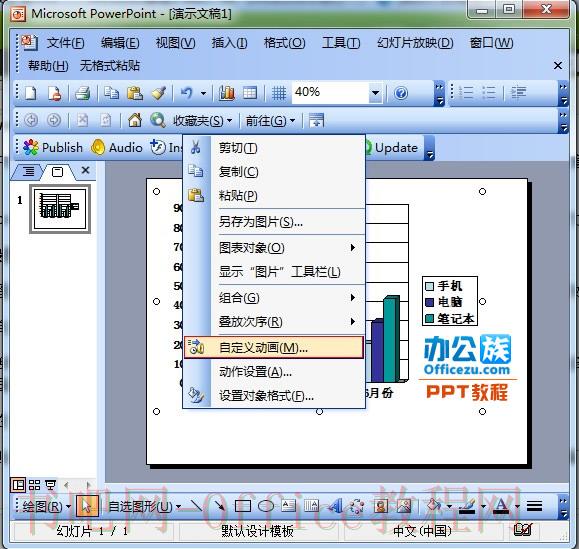Apply the Fill Color bucket
The image size is (579, 549).
tap(434, 506)
